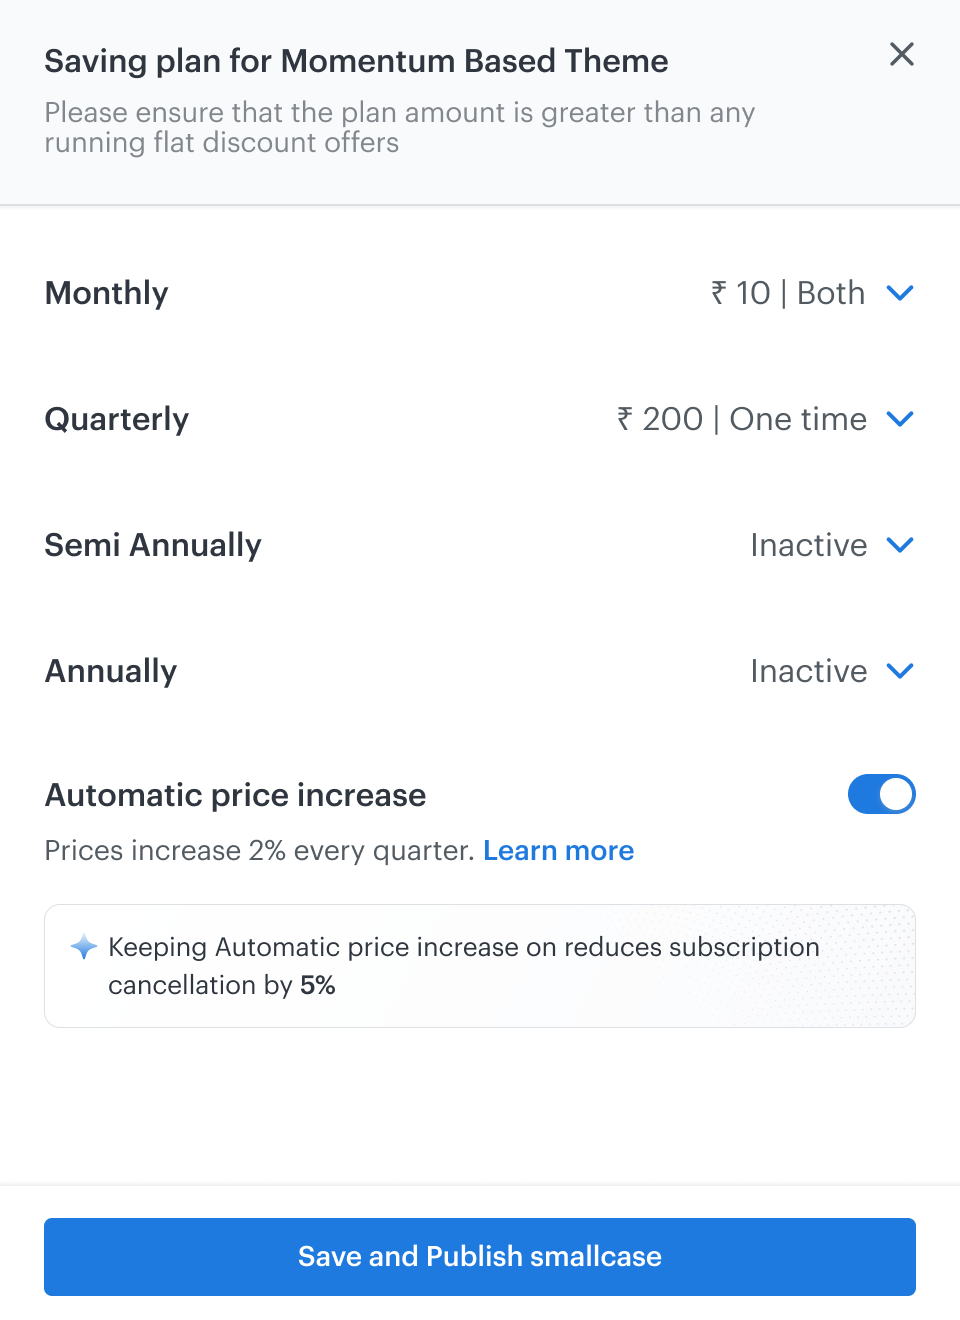Click the Saving plan for Momentum title
Screen dimensions: 960x1320
[356, 61]
